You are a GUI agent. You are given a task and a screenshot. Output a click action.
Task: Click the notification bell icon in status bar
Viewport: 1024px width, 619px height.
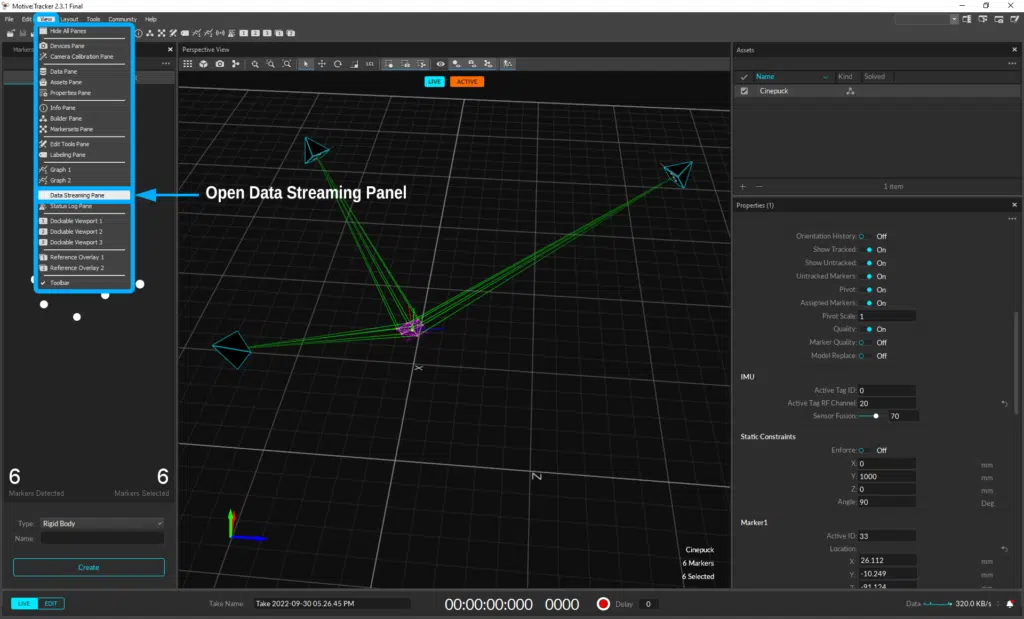[1009, 604]
